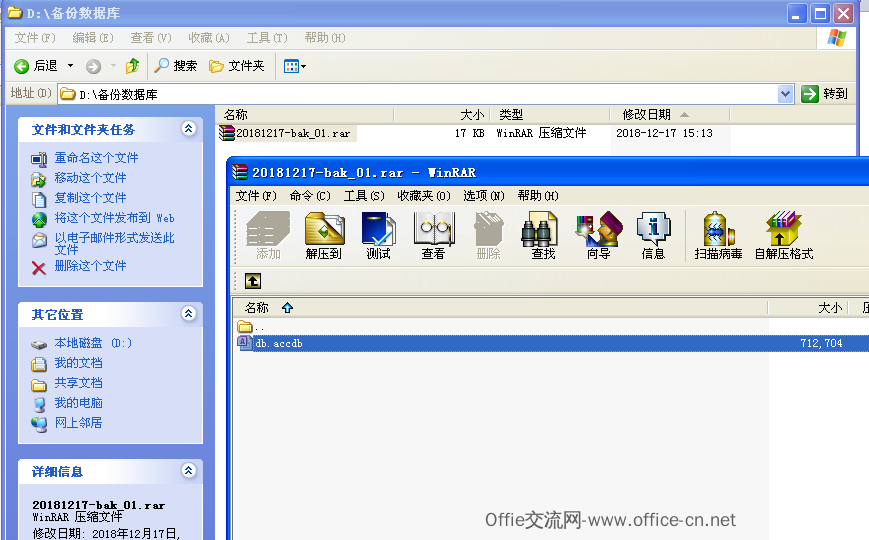Screen dimensions: 869x540
Task: Open the views dropdown in Explorer toolbar
Action: pos(294,67)
